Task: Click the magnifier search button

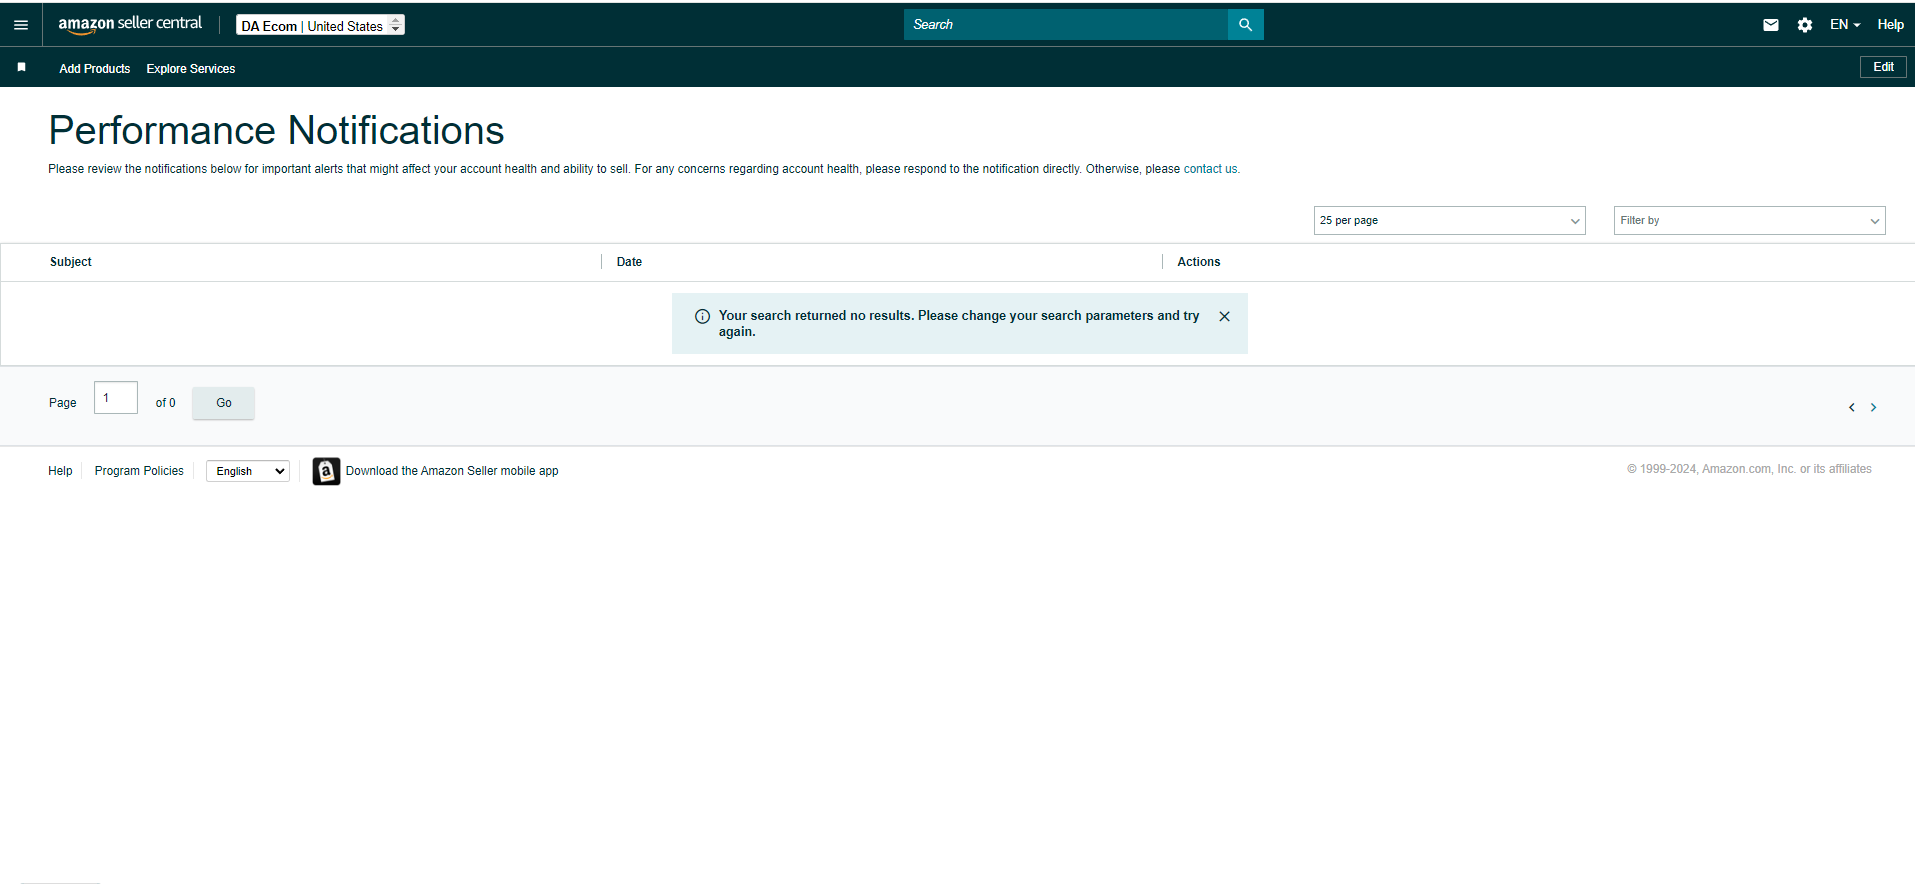Action: pos(1246,25)
